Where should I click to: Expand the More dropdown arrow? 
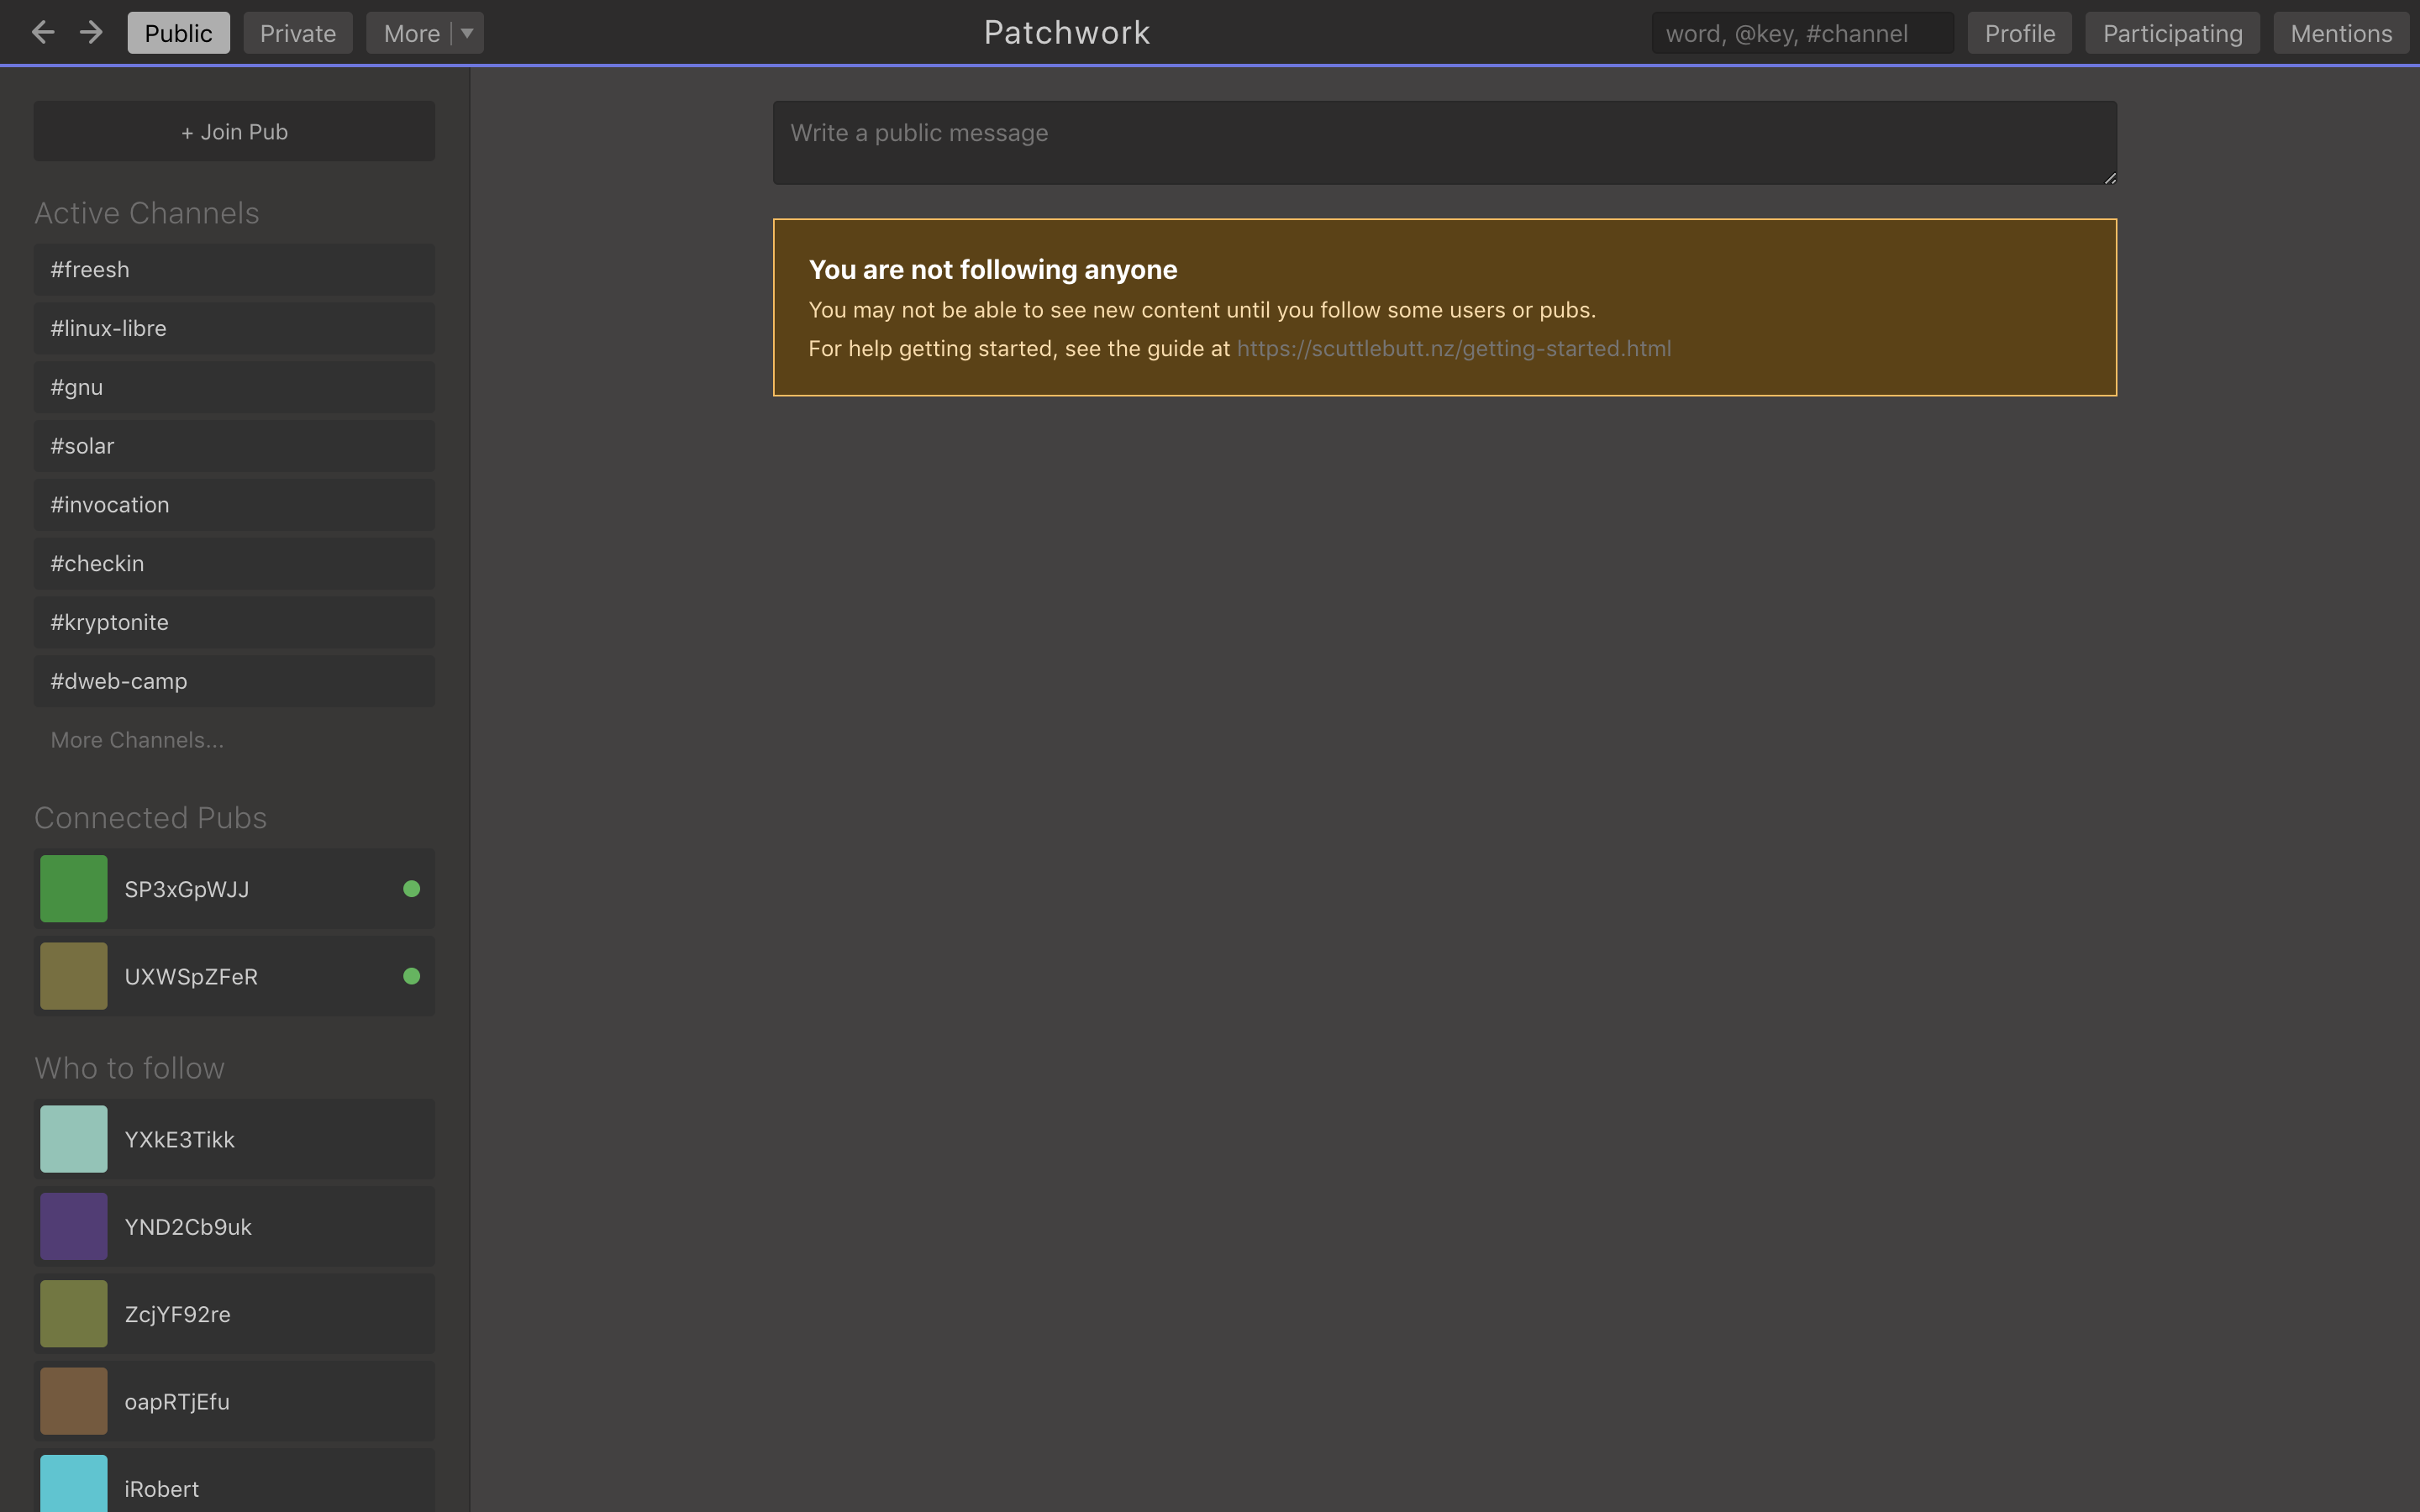pos(467,33)
